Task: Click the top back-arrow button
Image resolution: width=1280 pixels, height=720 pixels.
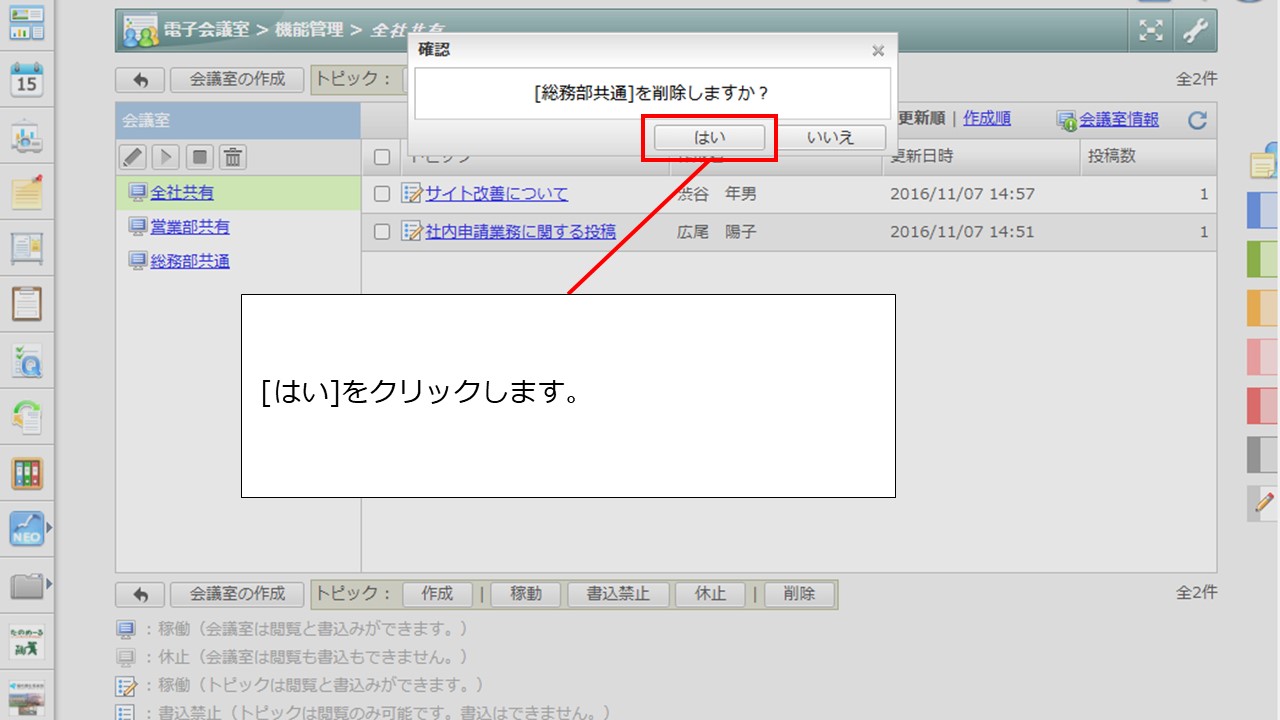Action: 140,80
